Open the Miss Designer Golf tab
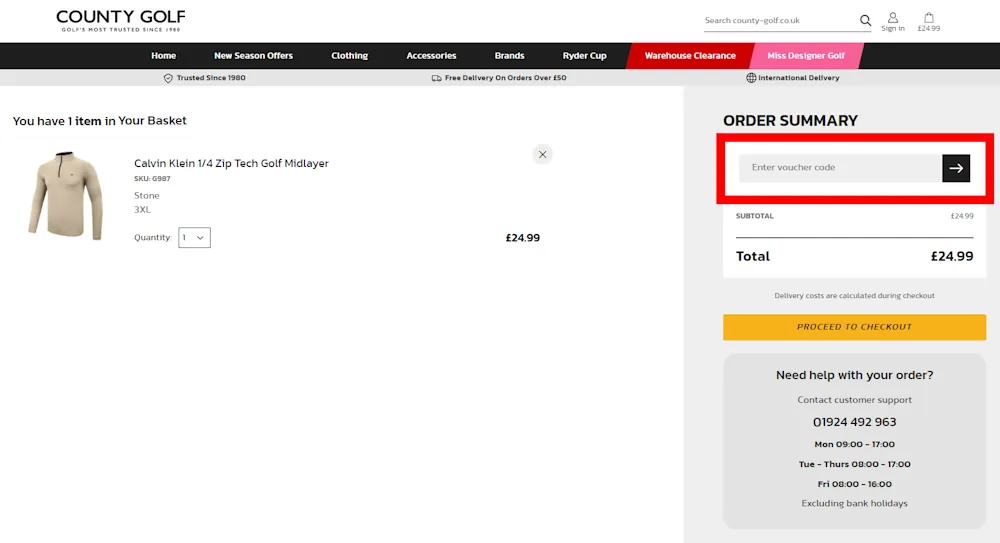 click(806, 56)
